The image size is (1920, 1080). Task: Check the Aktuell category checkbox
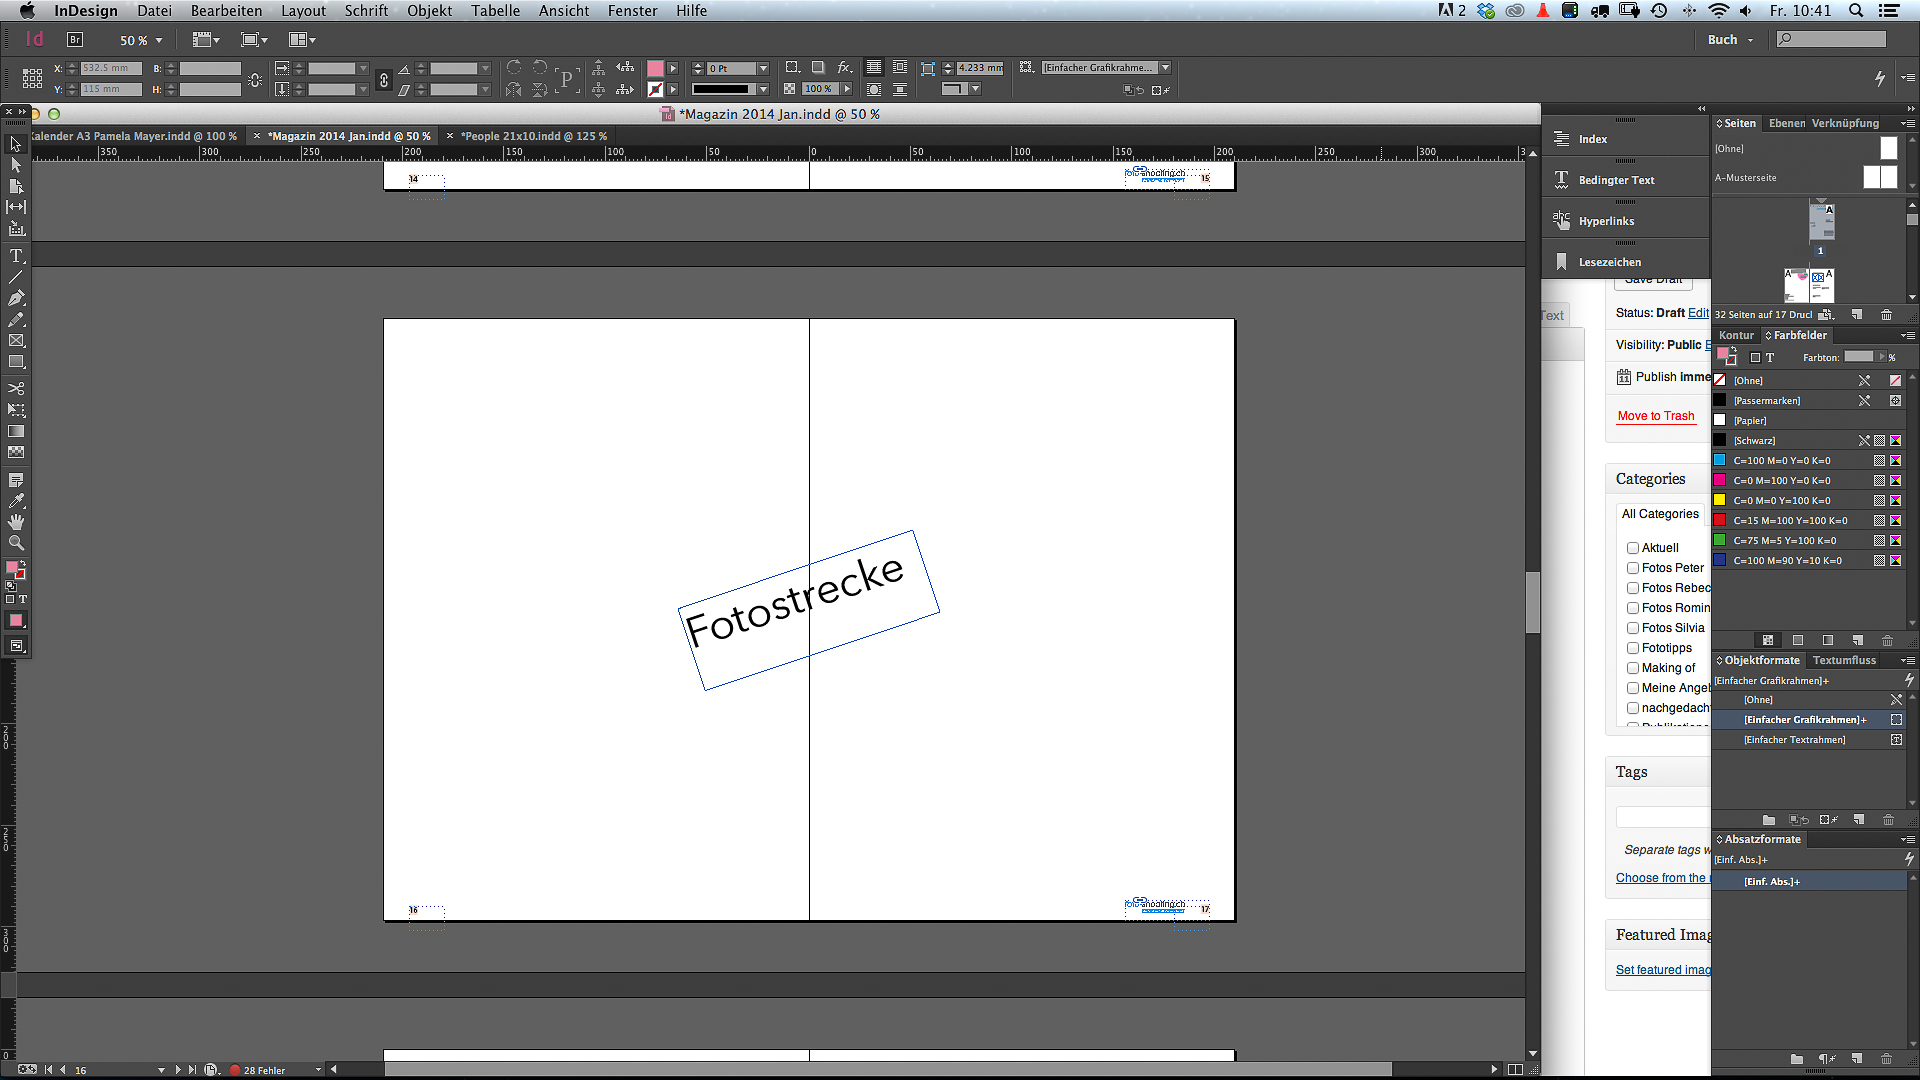click(x=1633, y=548)
